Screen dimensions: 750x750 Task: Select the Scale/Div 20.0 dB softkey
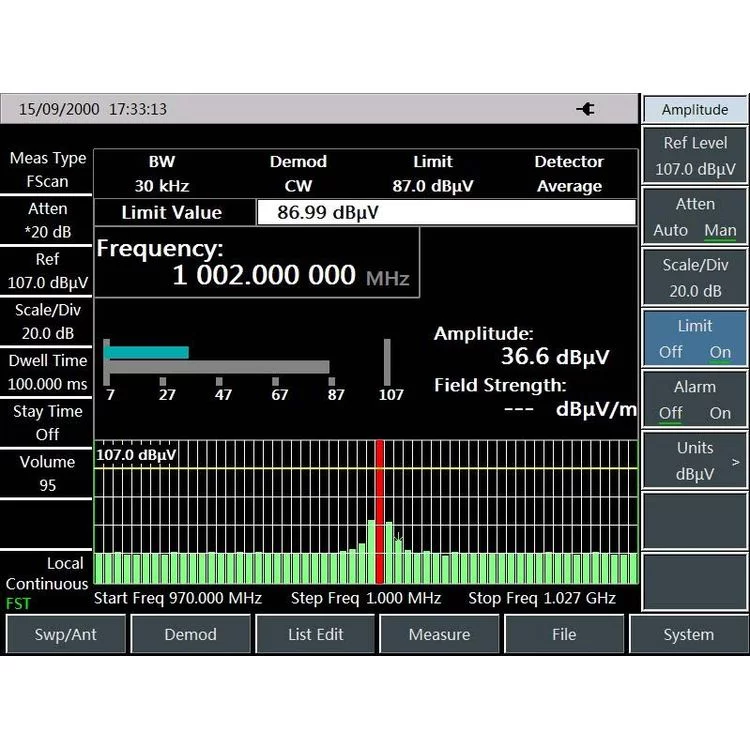click(x=695, y=277)
